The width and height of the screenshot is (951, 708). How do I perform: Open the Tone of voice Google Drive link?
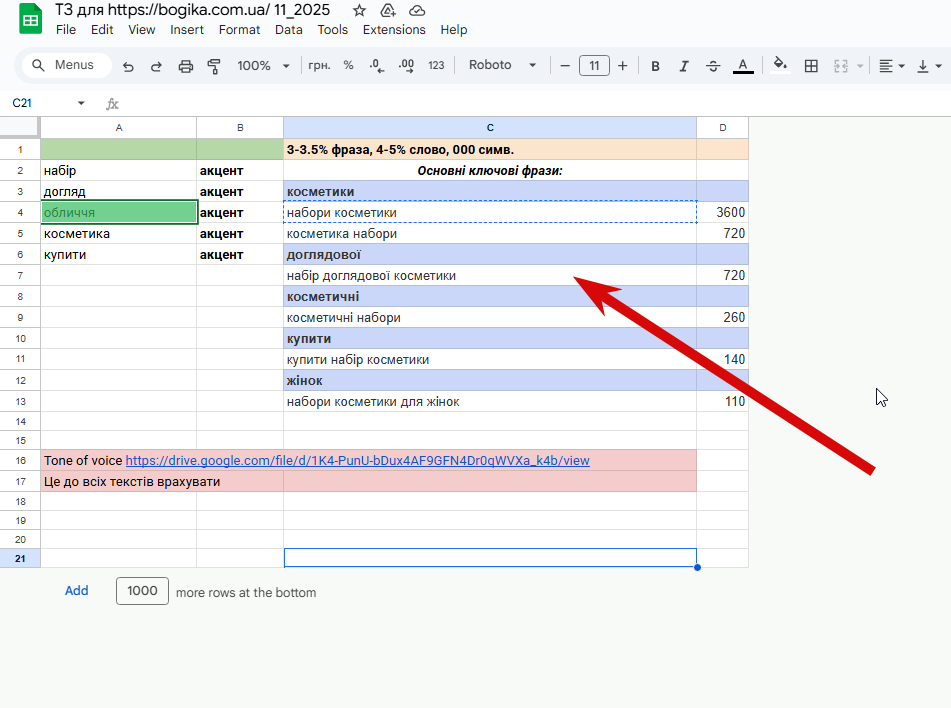[x=357, y=461]
